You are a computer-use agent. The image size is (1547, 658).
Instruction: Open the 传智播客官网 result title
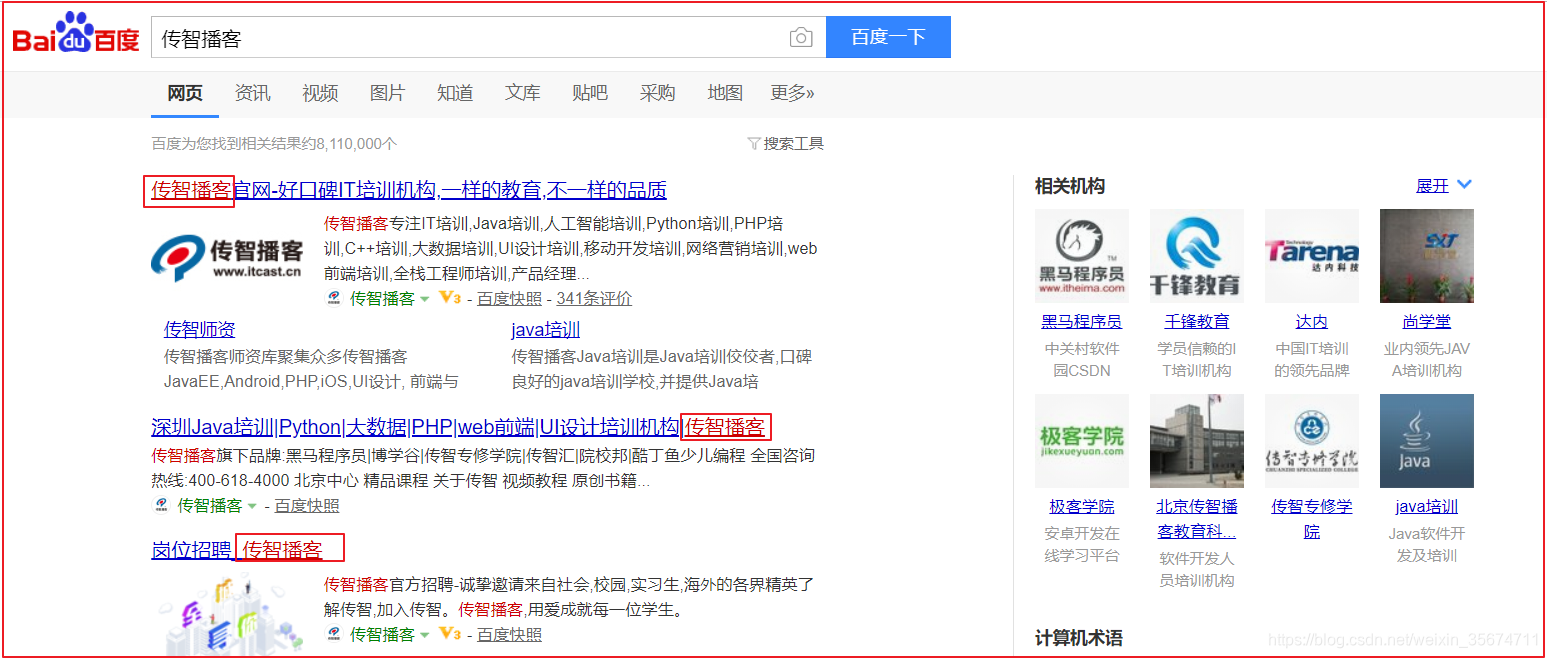[x=409, y=190]
